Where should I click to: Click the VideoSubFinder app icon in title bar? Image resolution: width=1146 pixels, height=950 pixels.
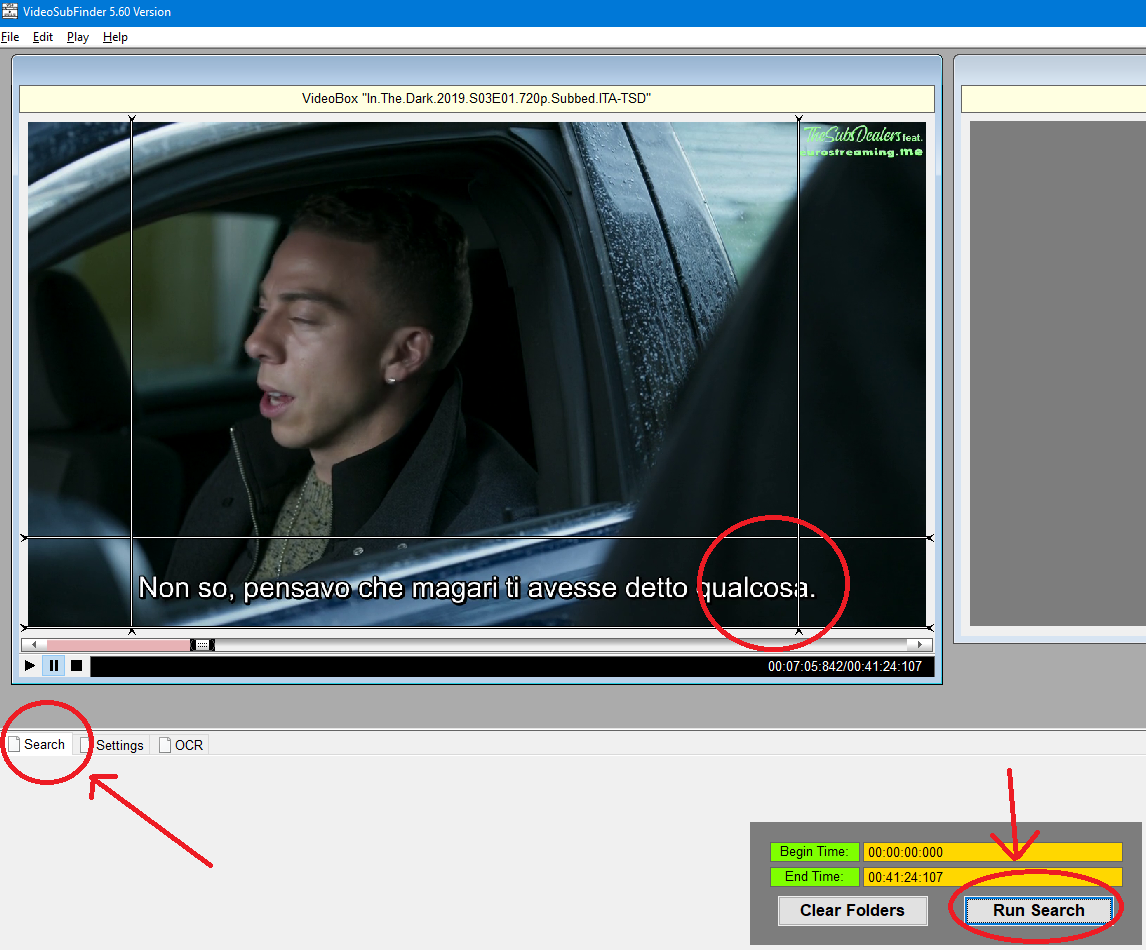10,11
